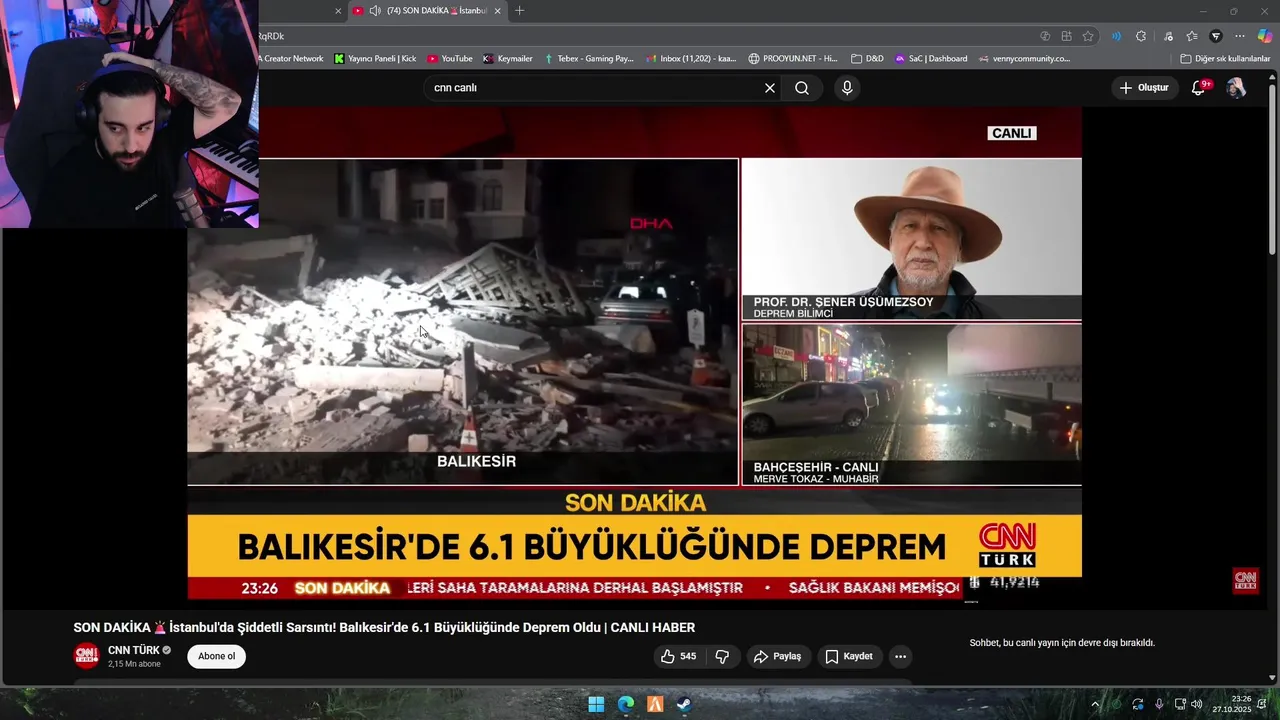Open SaC | Dashboard bookmark
This screenshot has height=720, width=1280.
(x=931, y=59)
